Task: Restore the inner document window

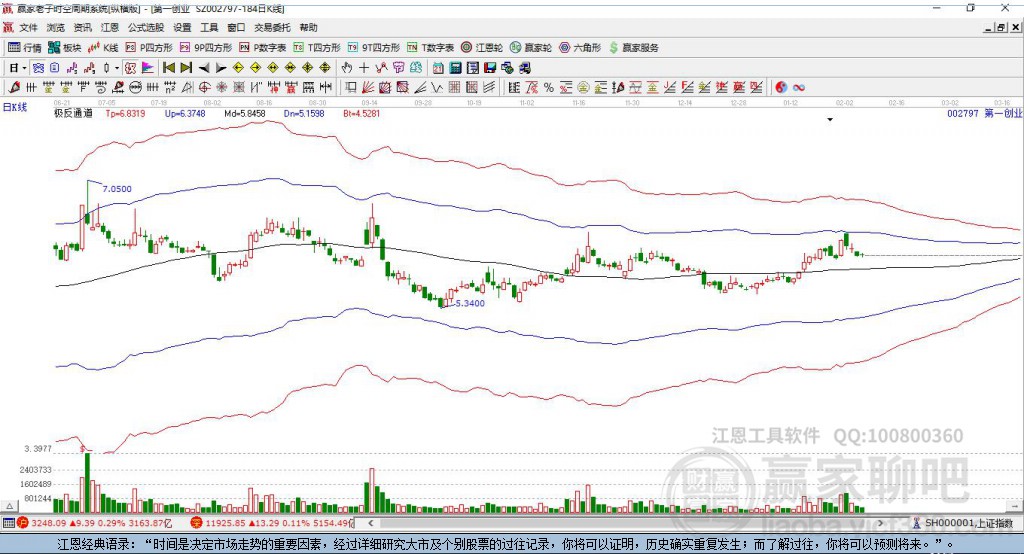Action: click(1001, 27)
